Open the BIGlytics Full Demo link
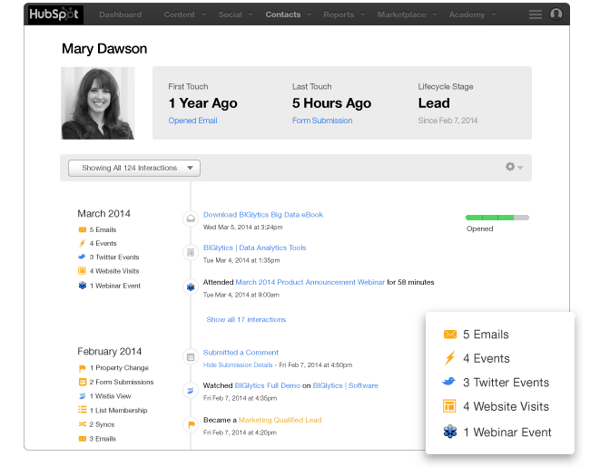 (x=268, y=385)
